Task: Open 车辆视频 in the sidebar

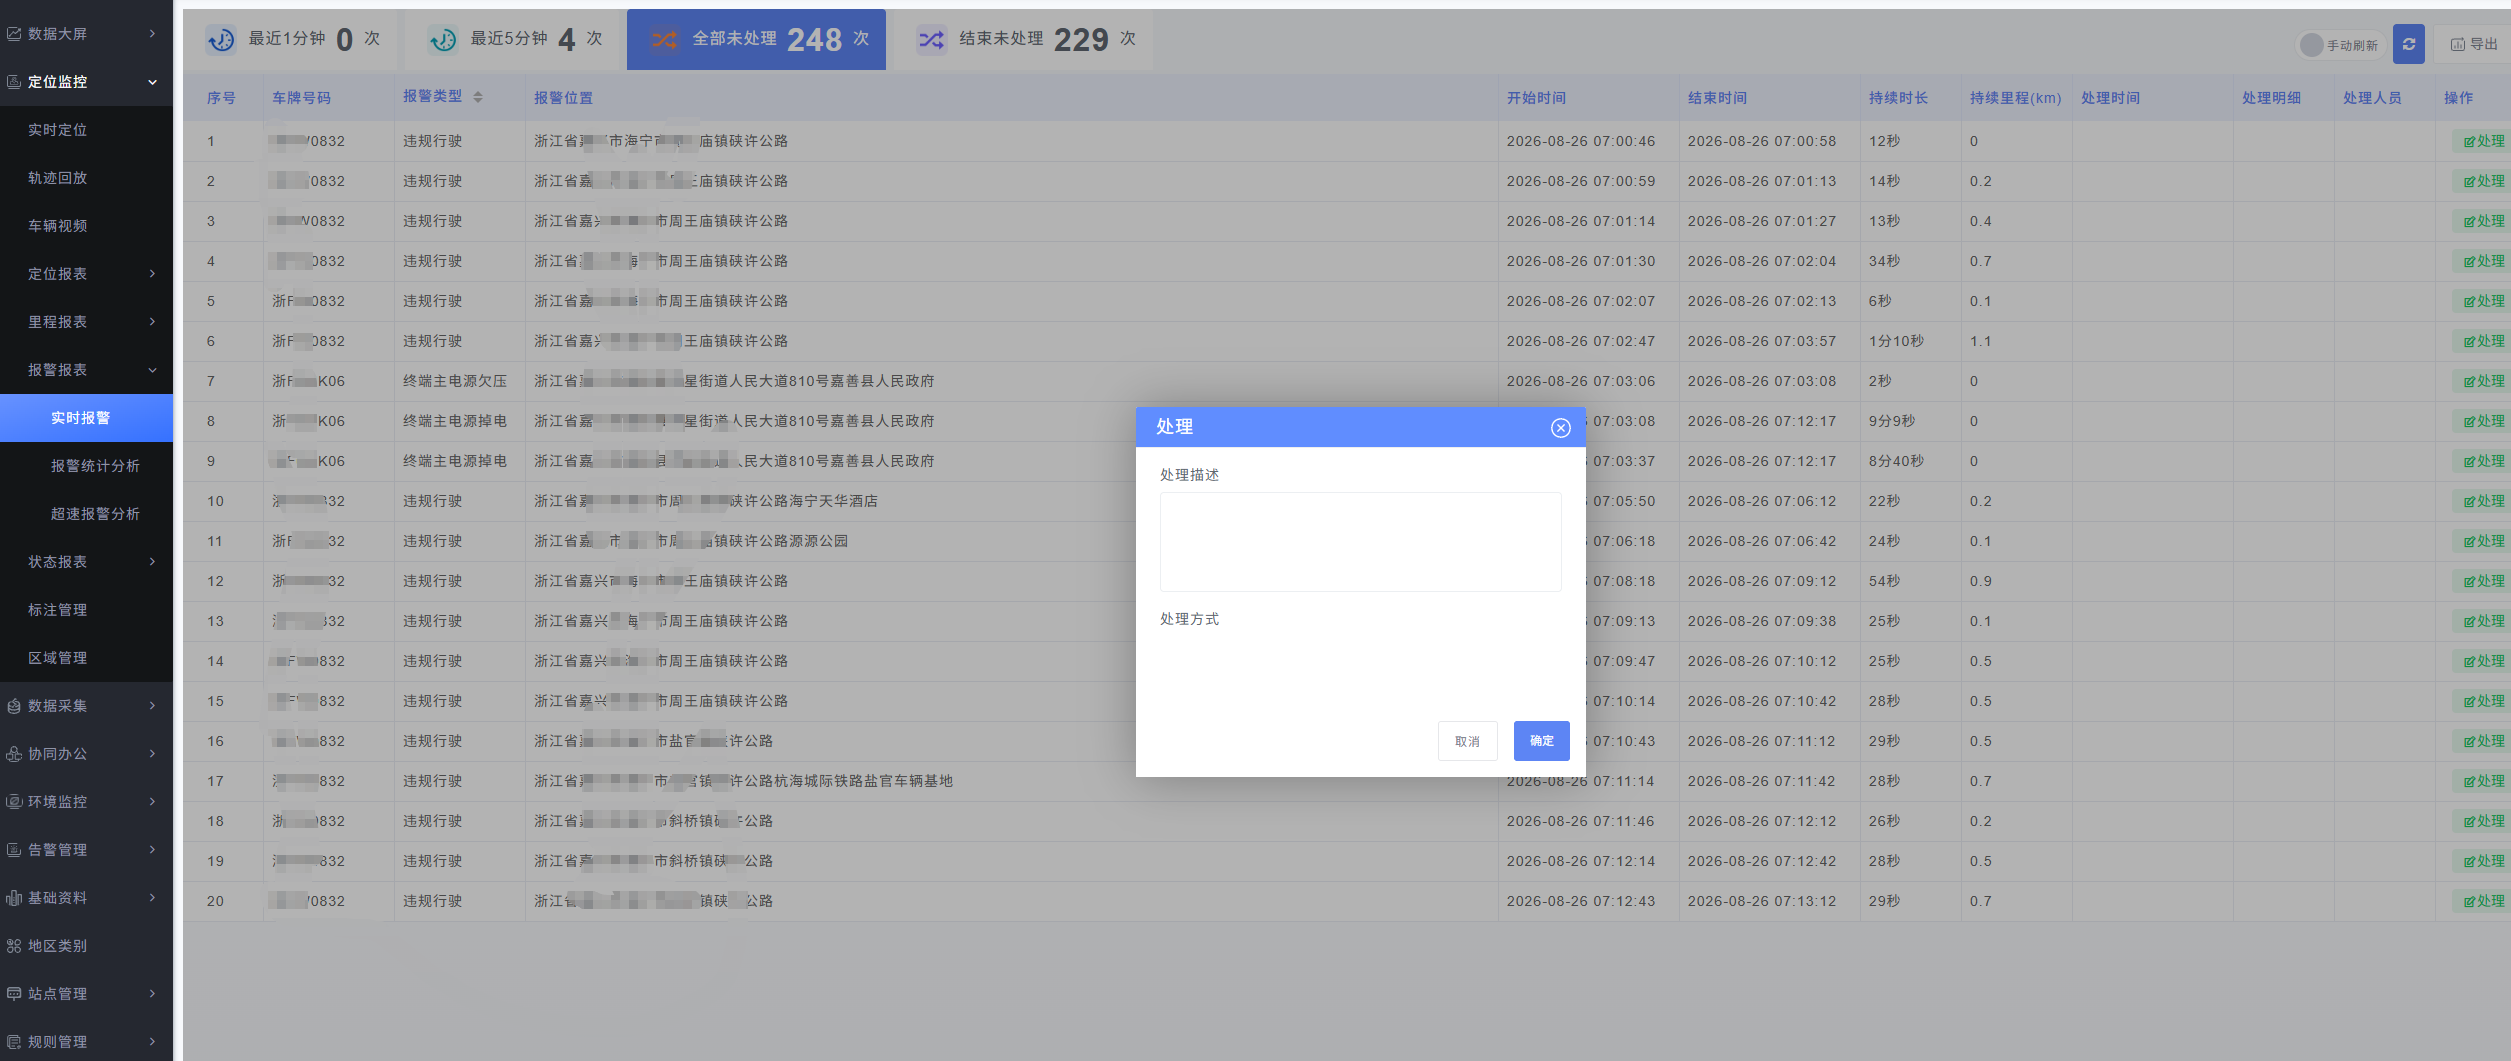Action: (x=86, y=225)
